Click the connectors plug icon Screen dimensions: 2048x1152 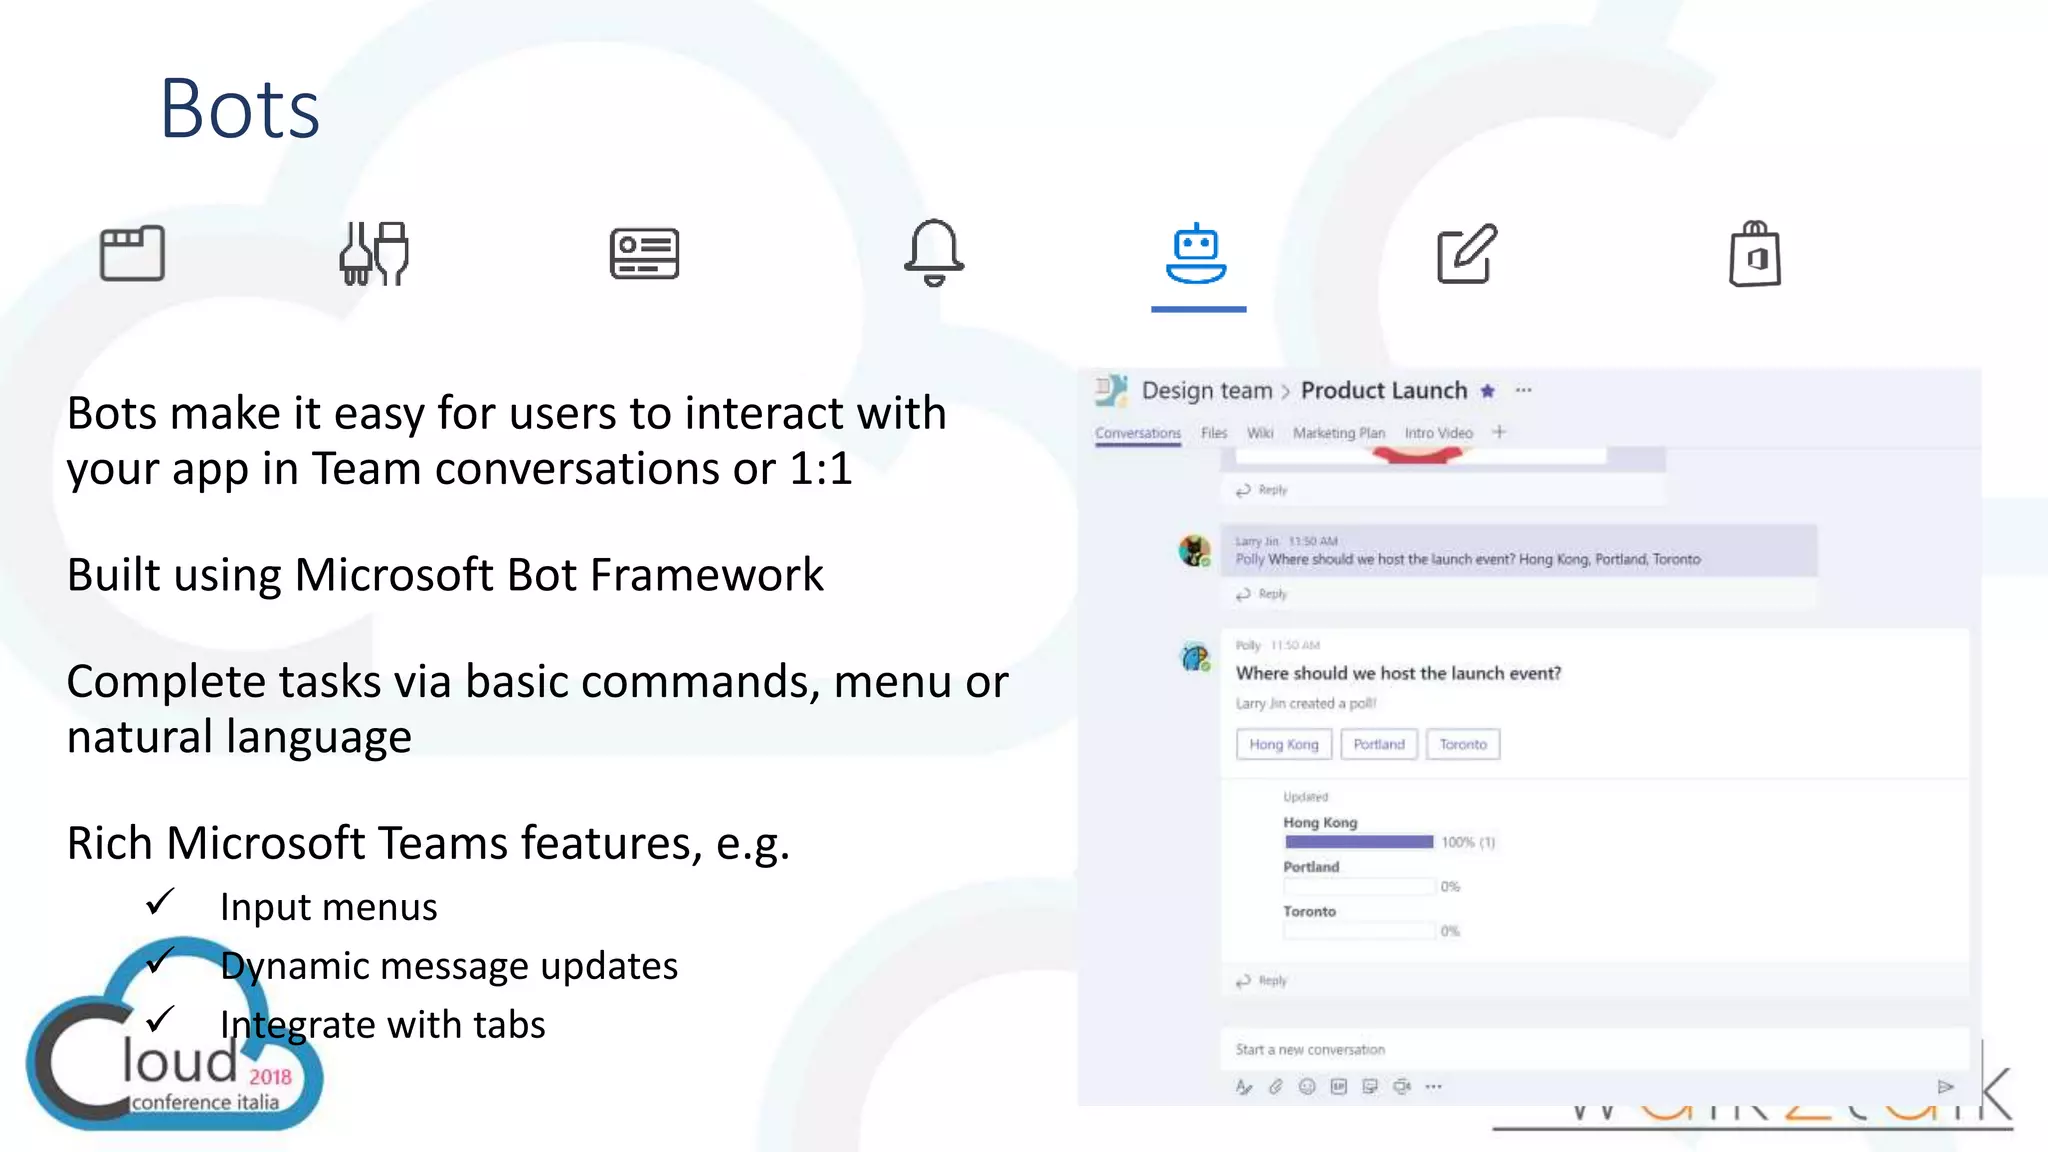point(374,253)
